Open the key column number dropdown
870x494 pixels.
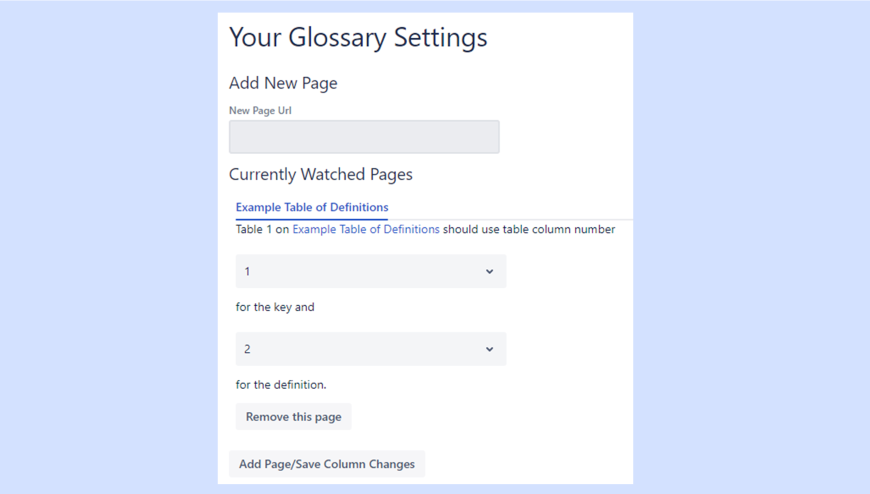click(x=370, y=271)
